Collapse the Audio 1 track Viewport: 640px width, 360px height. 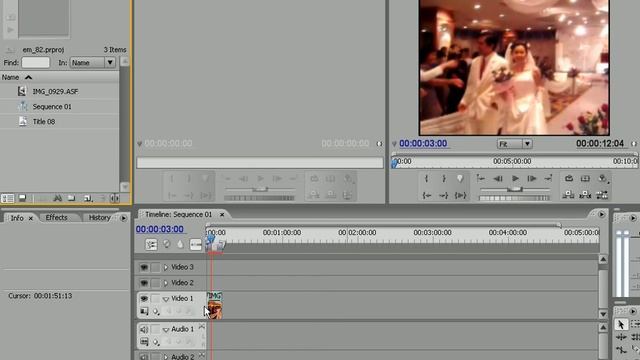point(166,329)
